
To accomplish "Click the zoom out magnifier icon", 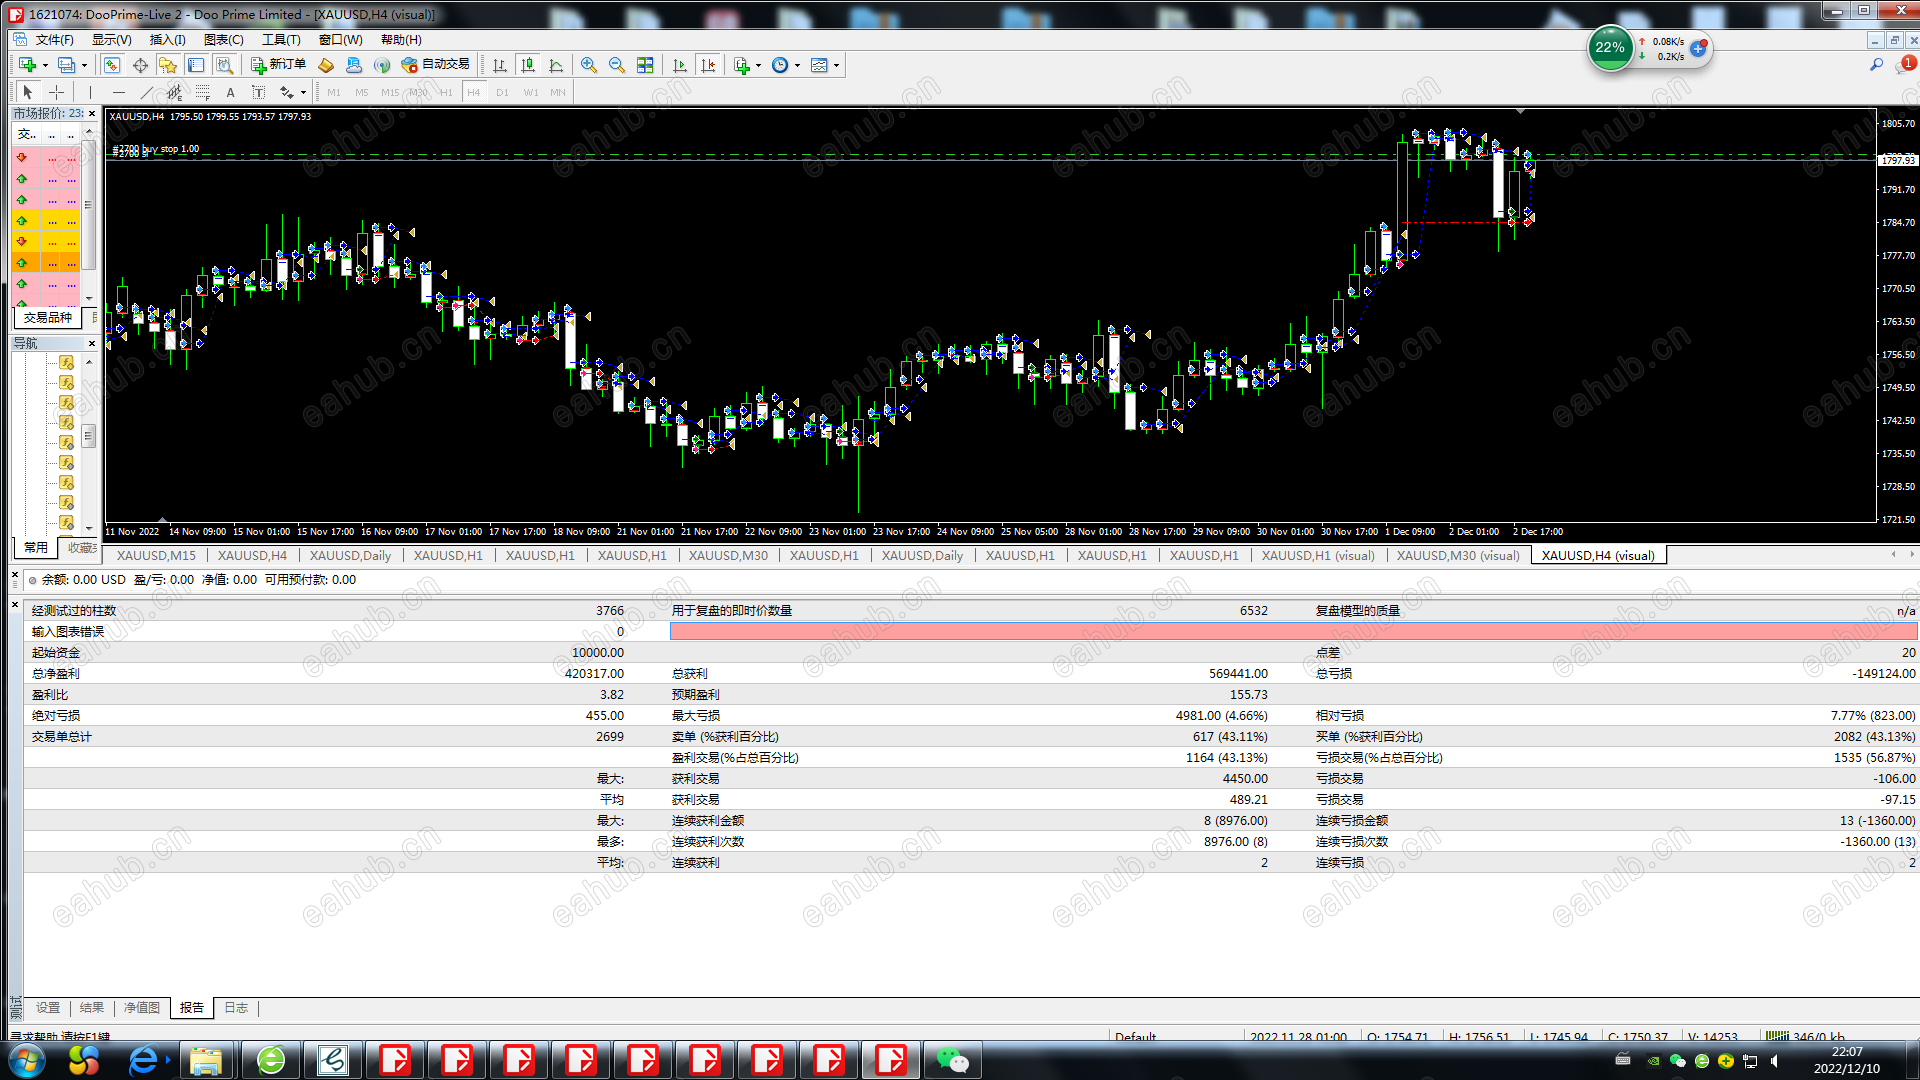I will click(x=617, y=65).
